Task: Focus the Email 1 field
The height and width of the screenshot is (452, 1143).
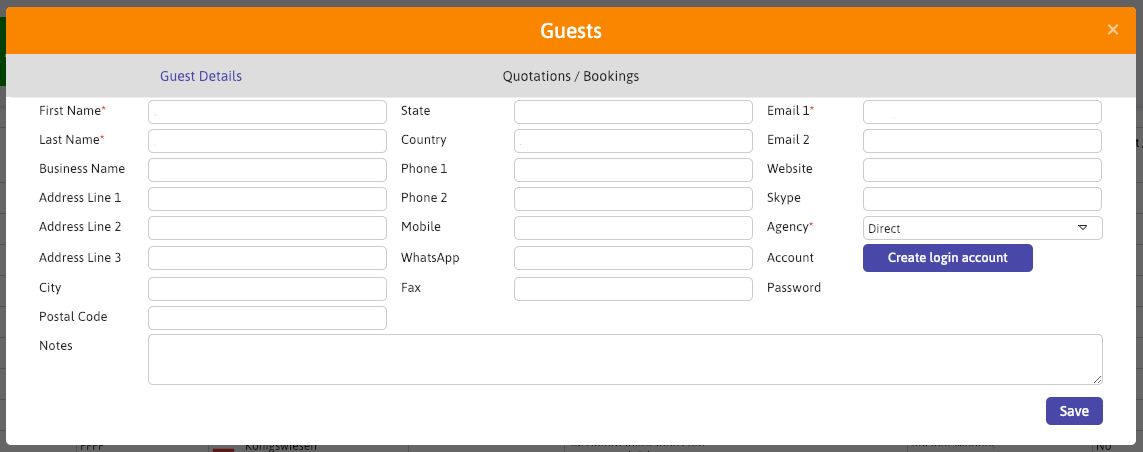Action: click(982, 112)
